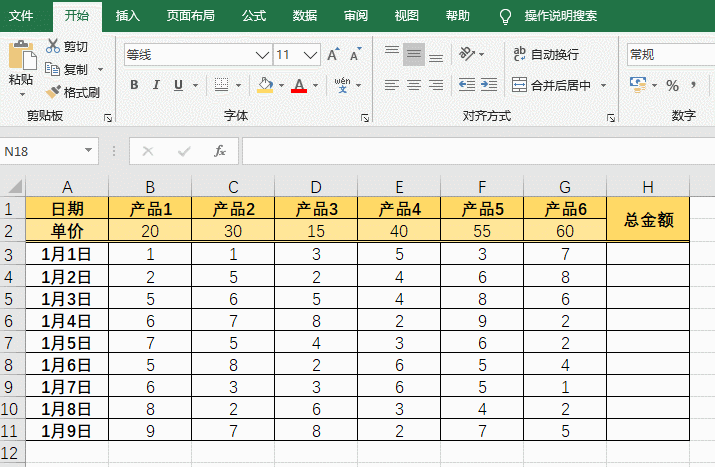Toggle Wrap Text (自动换行)
The image size is (715, 467).
[x=546, y=54]
